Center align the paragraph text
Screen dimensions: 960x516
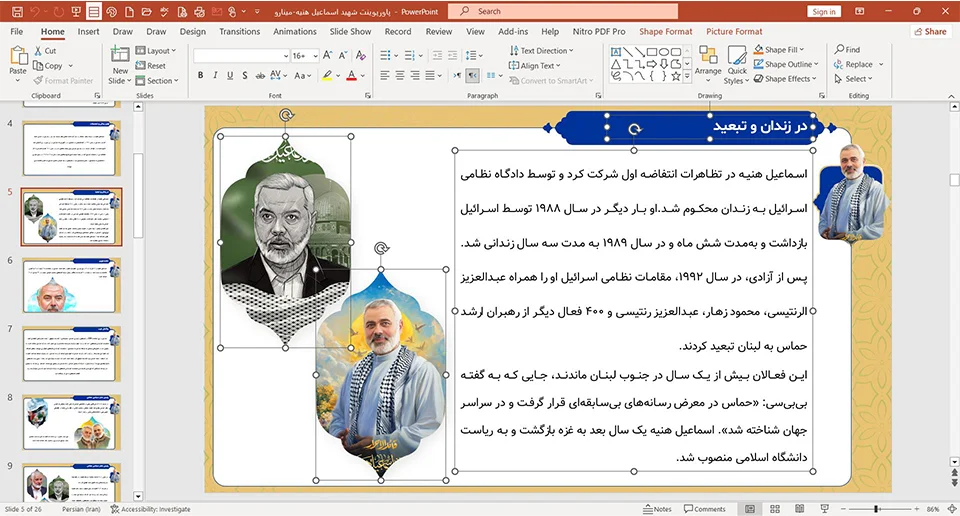(400, 75)
